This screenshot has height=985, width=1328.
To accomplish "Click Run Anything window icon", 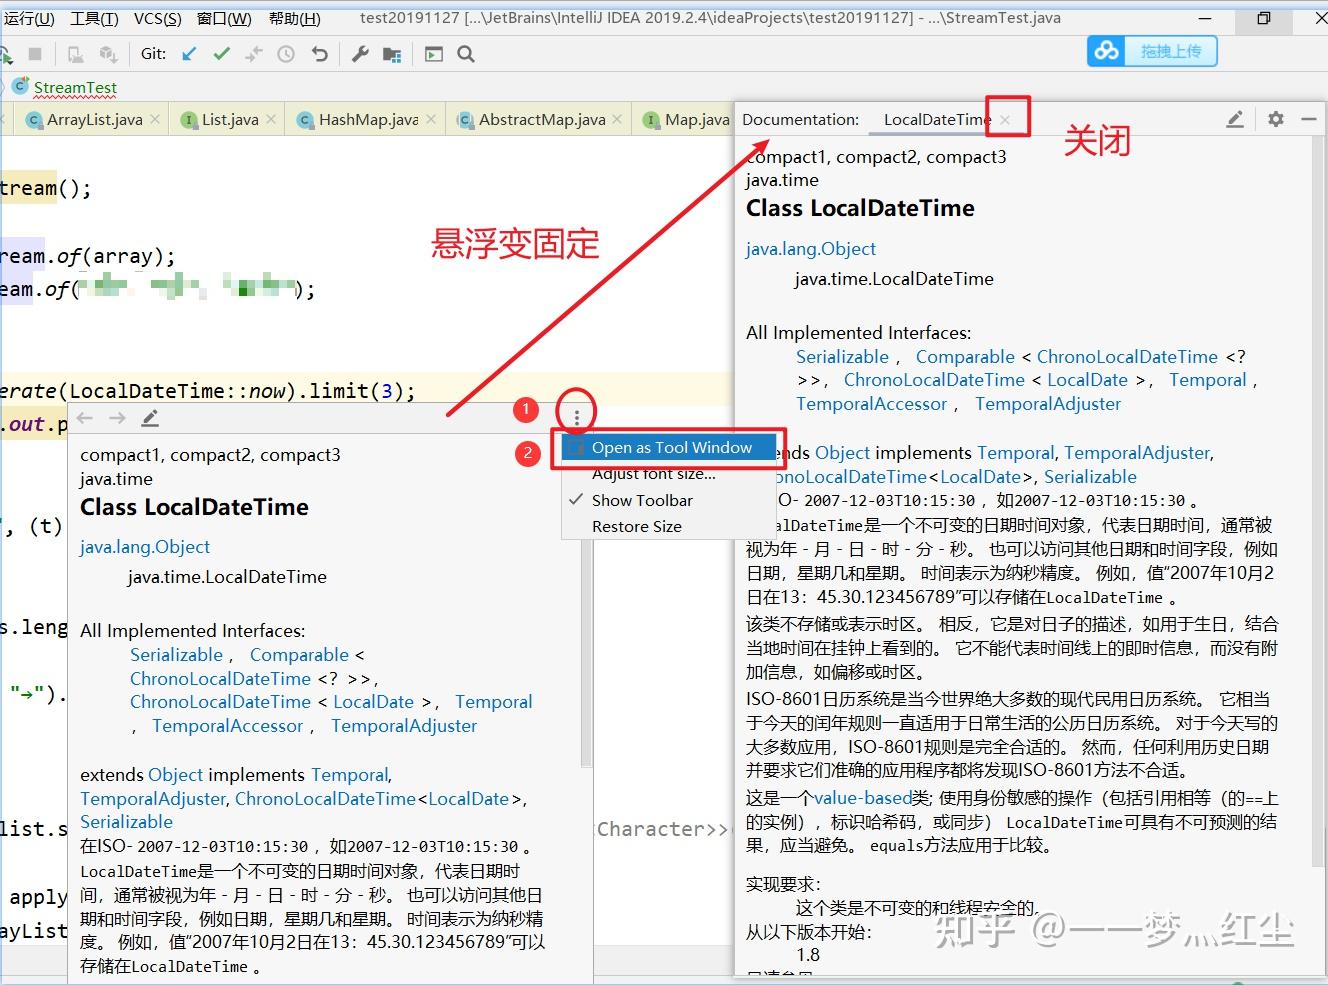I will pos(434,54).
